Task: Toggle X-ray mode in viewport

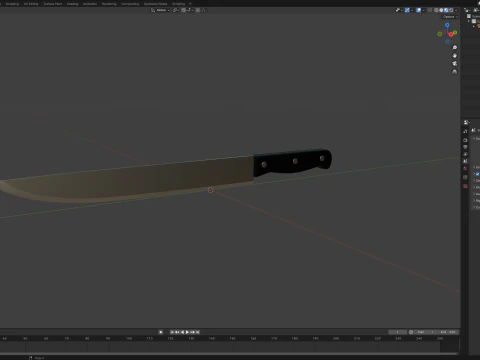Action: click(x=430, y=10)
